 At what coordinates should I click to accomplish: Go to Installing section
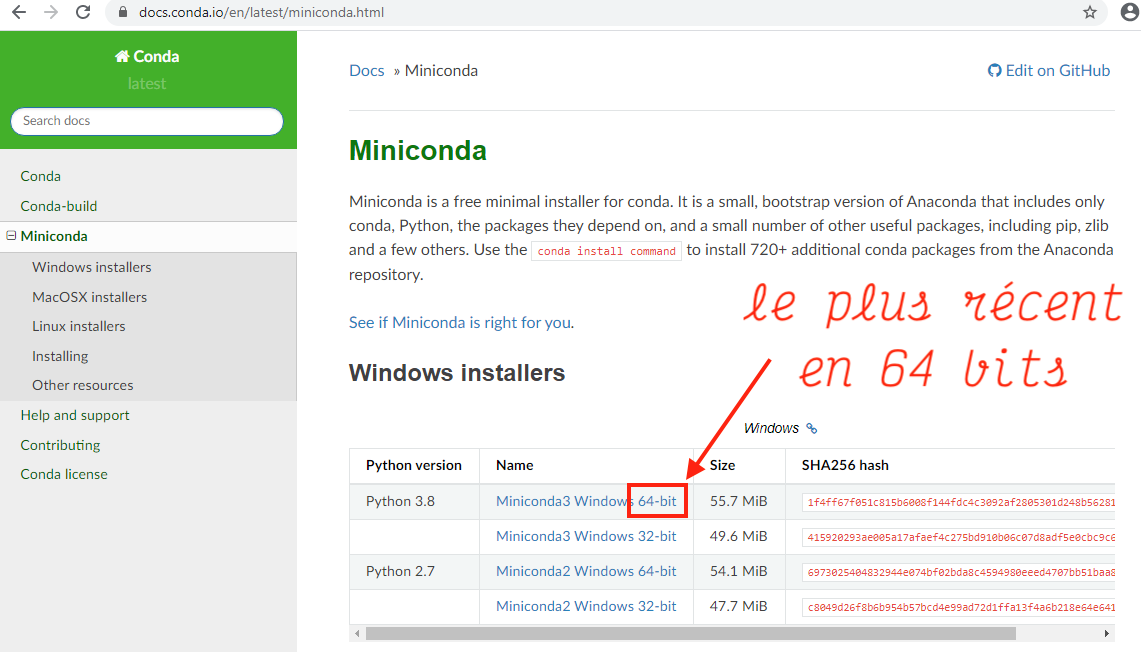pos(60,356)
